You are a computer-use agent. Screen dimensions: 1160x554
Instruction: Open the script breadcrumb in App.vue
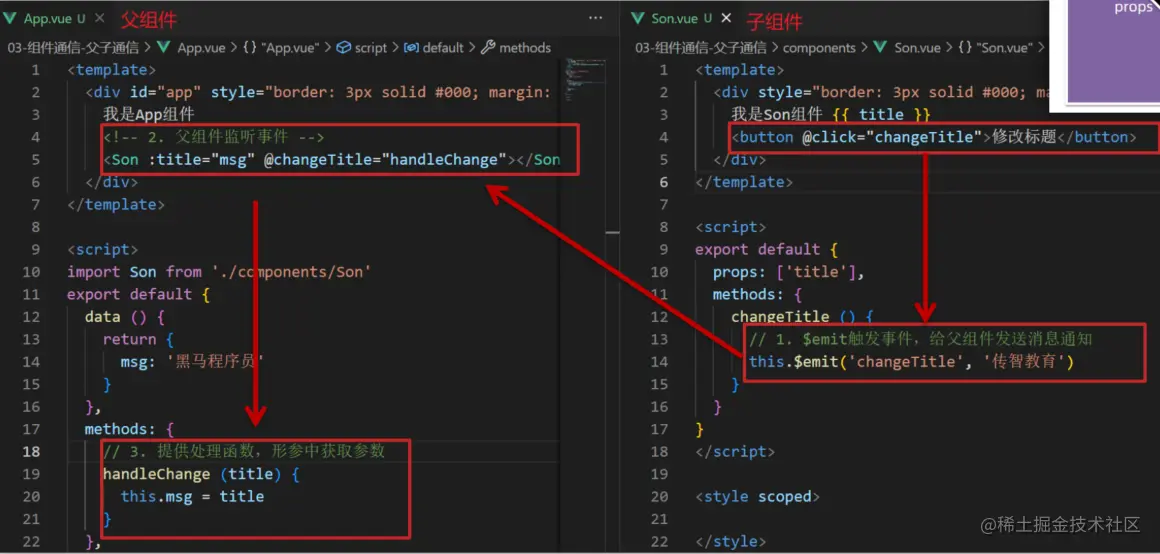371,48
